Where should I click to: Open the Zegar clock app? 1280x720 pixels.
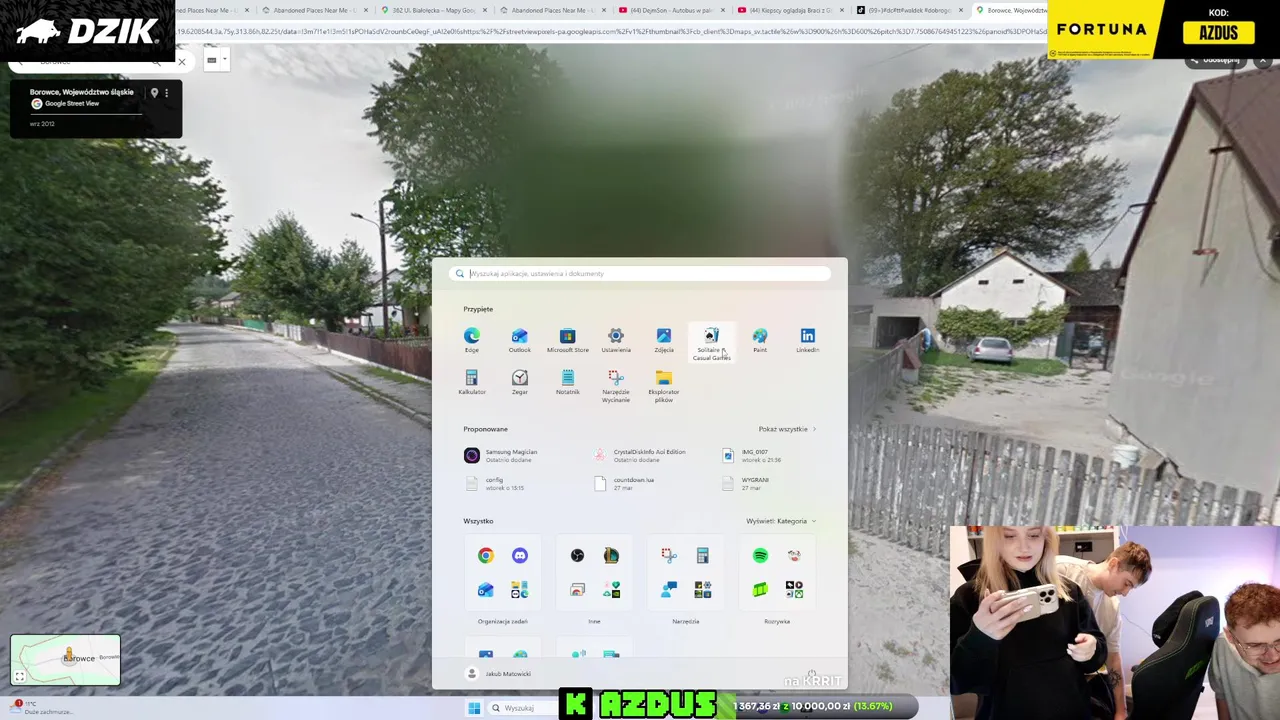tap(519, 382)
